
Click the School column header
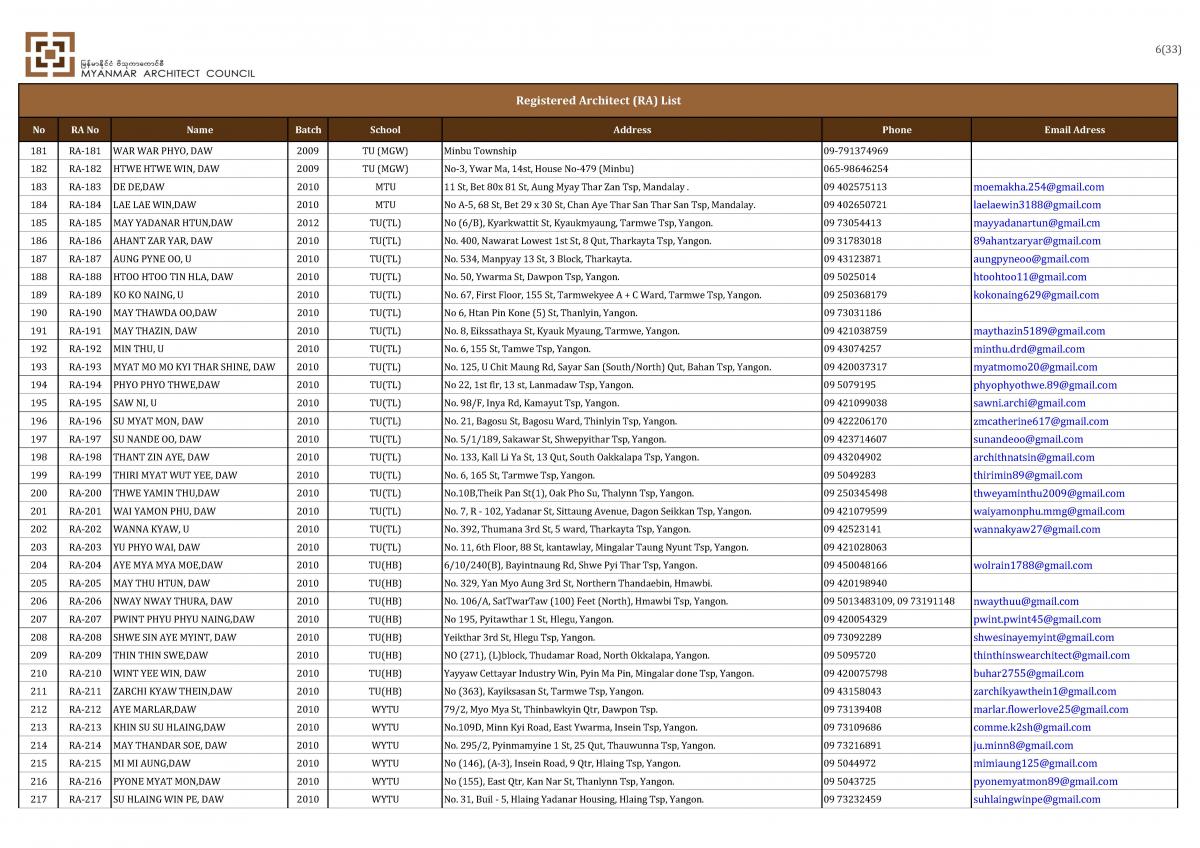tap(385, 130)
